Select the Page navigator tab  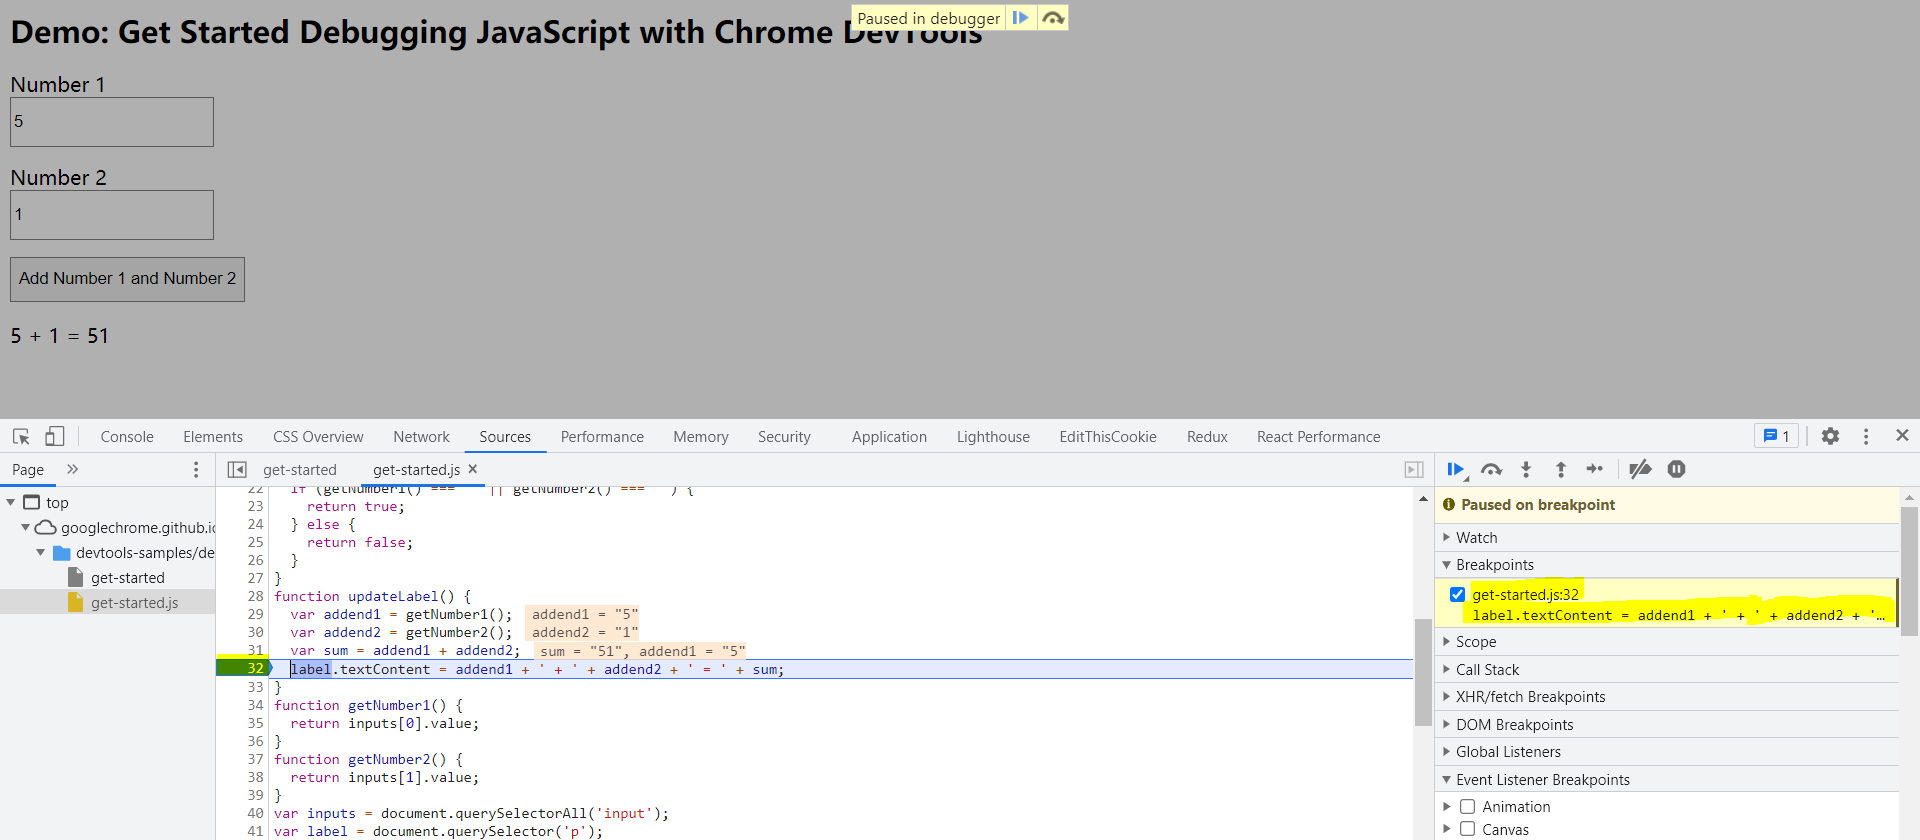click(28, 470)
